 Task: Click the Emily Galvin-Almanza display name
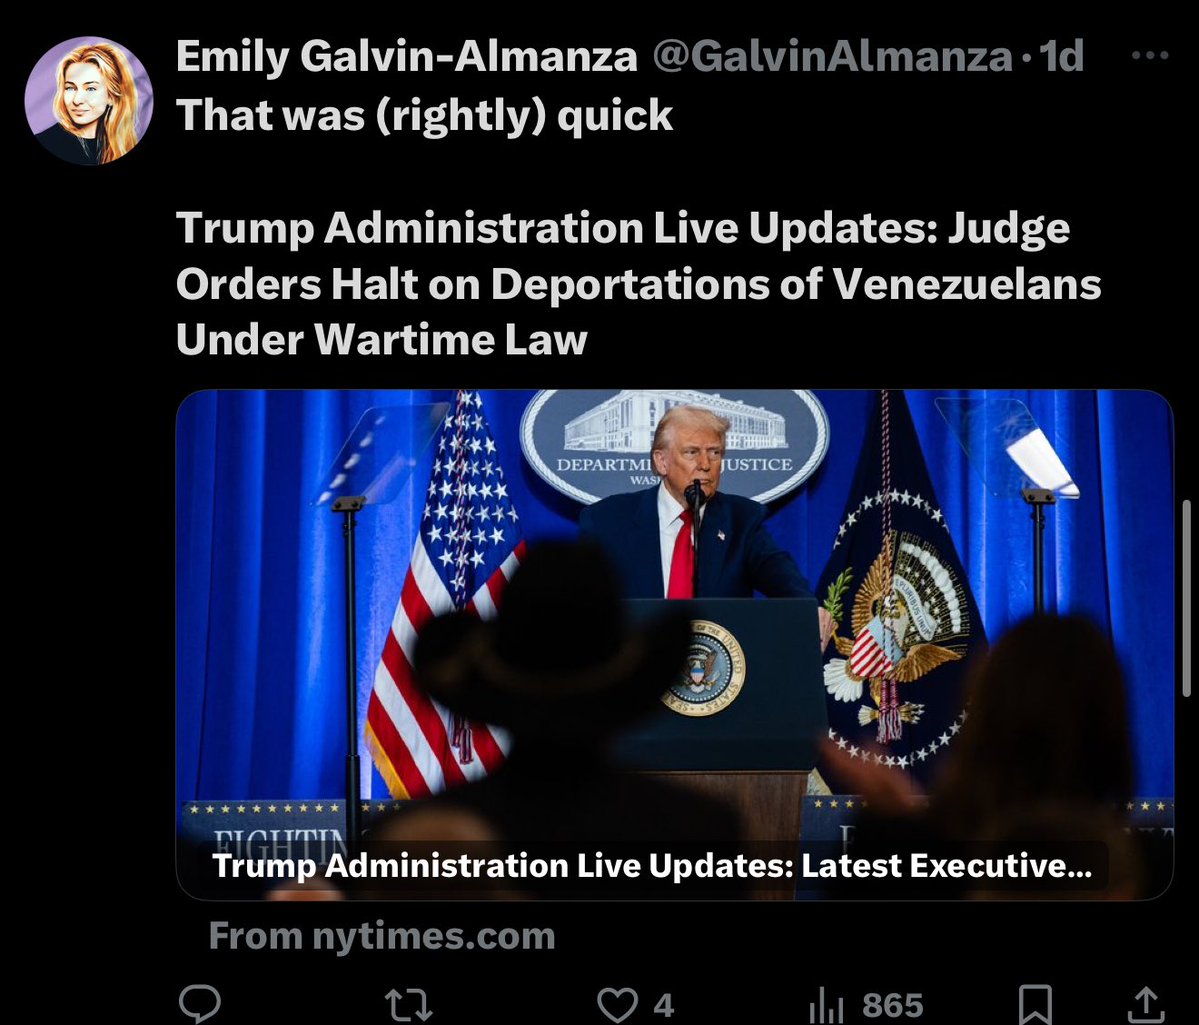coord(406,56)
